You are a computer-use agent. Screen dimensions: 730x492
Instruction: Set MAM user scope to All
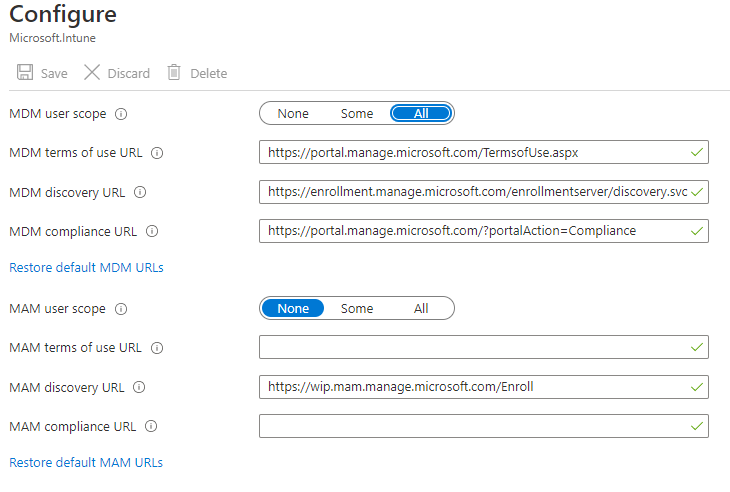421,309
